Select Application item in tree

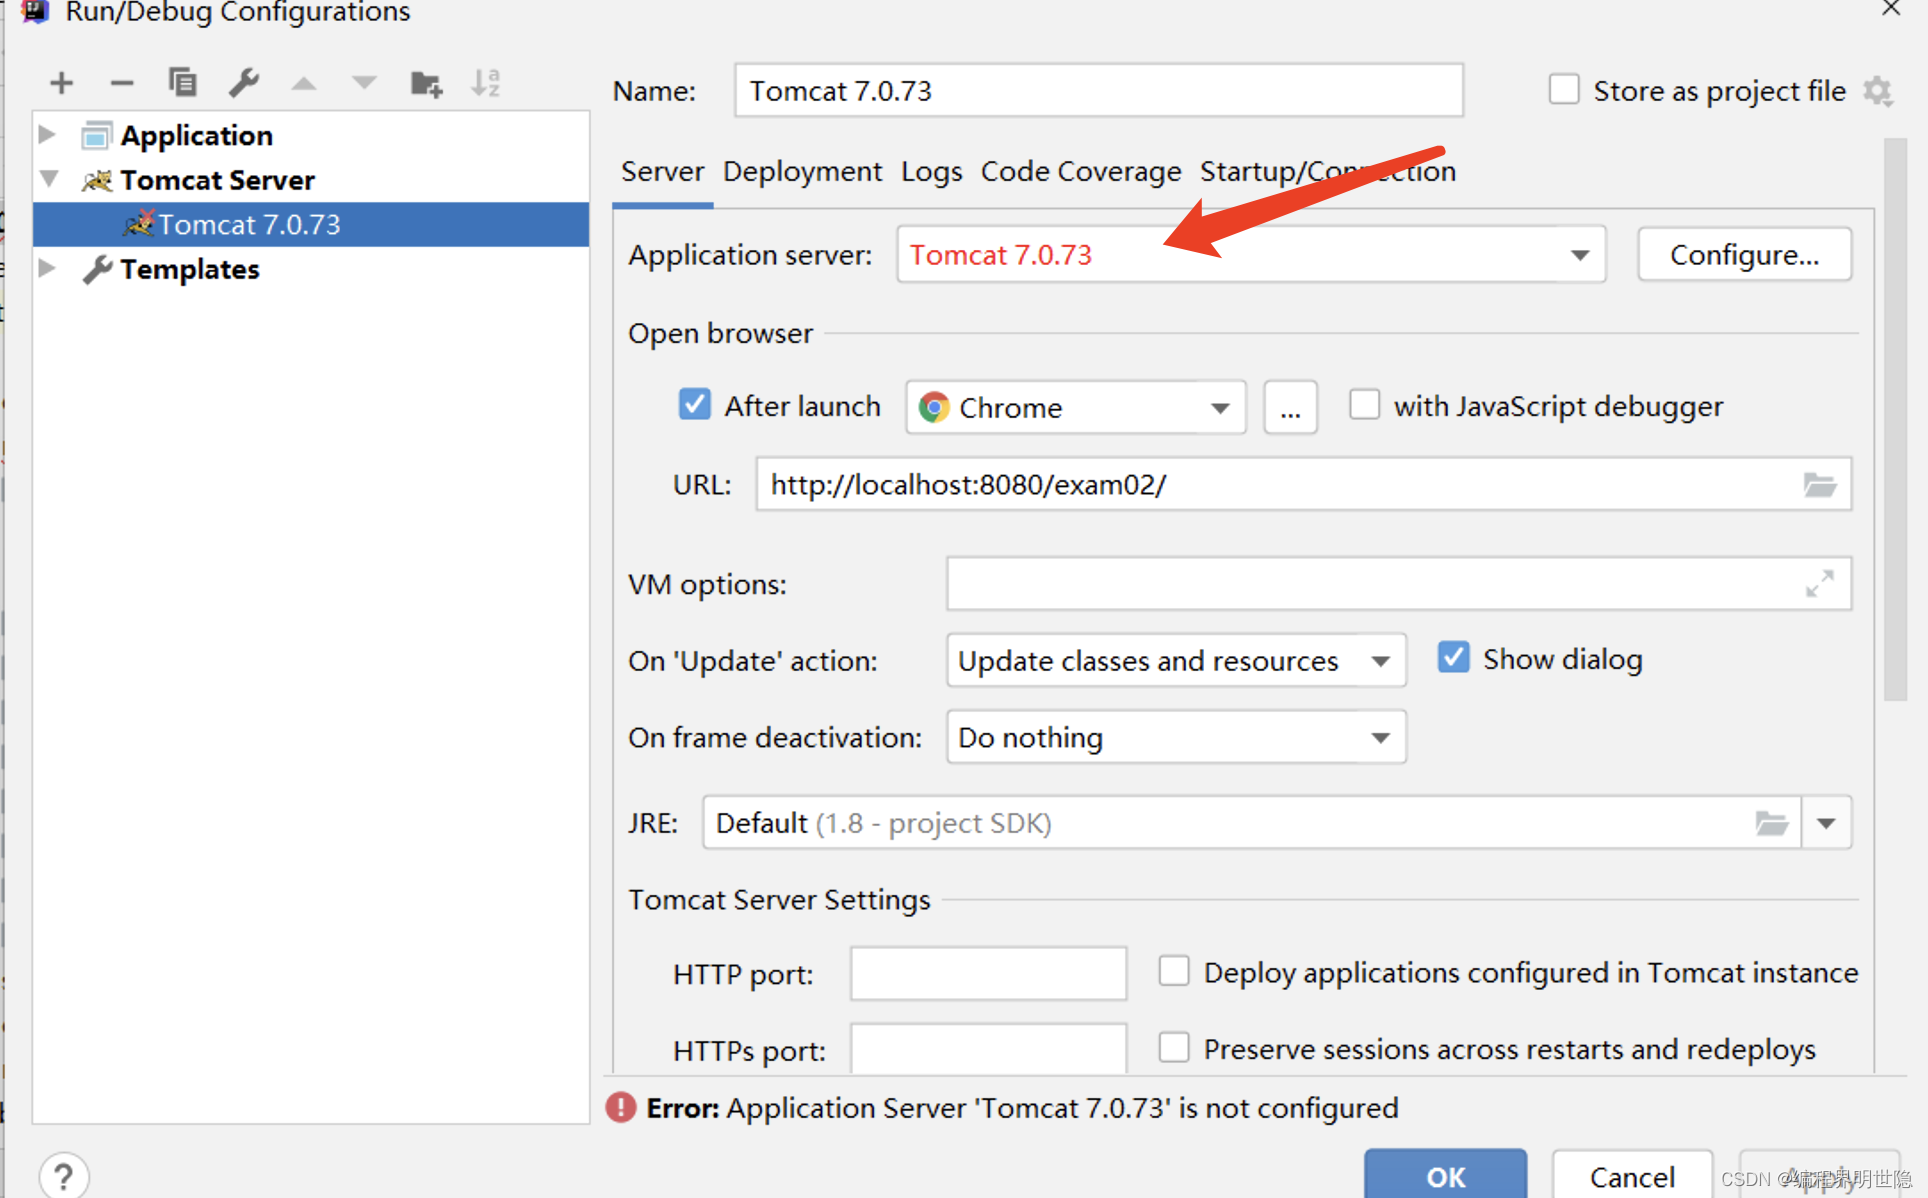pyautogui.click(x=196, y=134)
